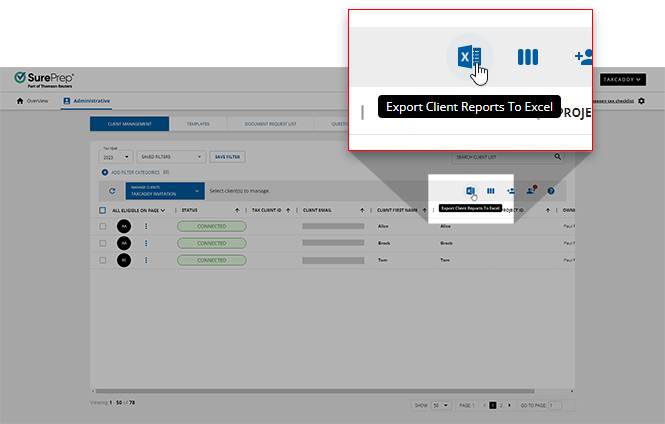
Task: Sort by Tax Client ID arrow
Action: tap(288, 210)
